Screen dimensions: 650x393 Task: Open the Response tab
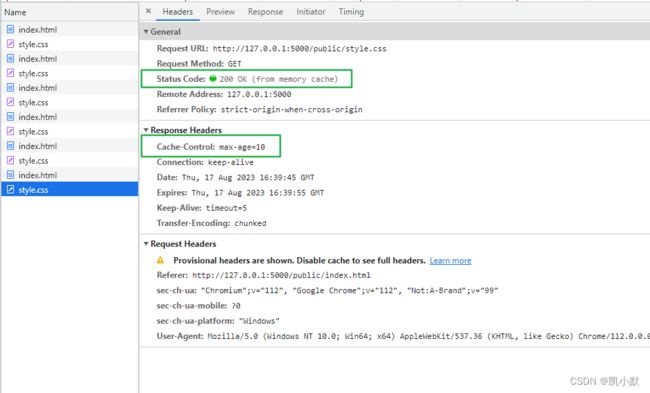[x=265, y=12]
